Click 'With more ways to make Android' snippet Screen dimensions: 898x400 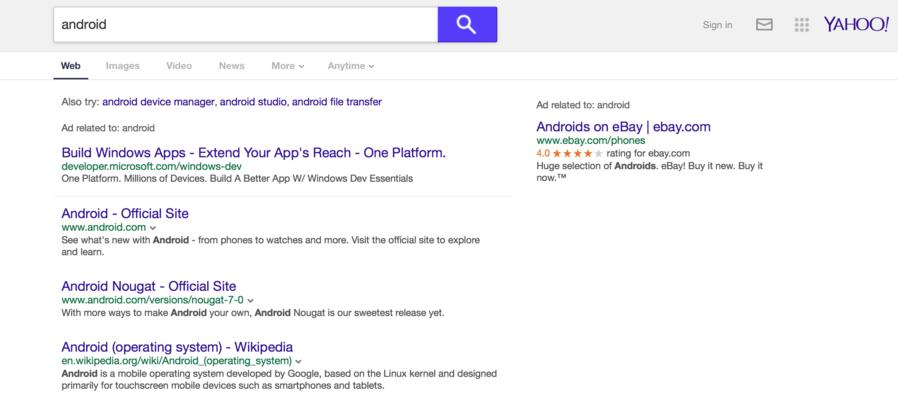(253, 313)
